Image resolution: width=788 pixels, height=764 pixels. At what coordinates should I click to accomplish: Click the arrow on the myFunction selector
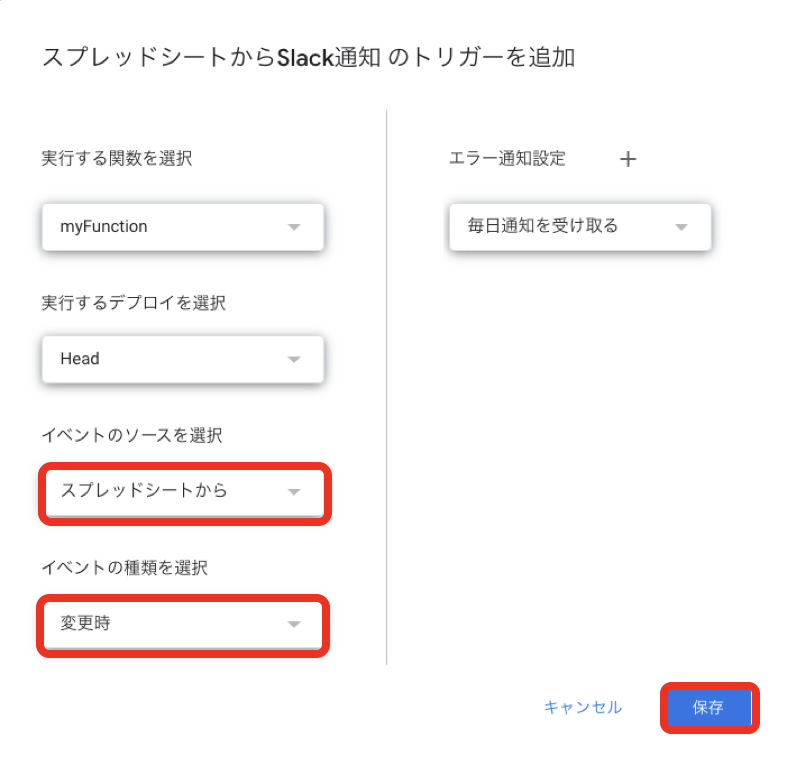pos(294,227)
